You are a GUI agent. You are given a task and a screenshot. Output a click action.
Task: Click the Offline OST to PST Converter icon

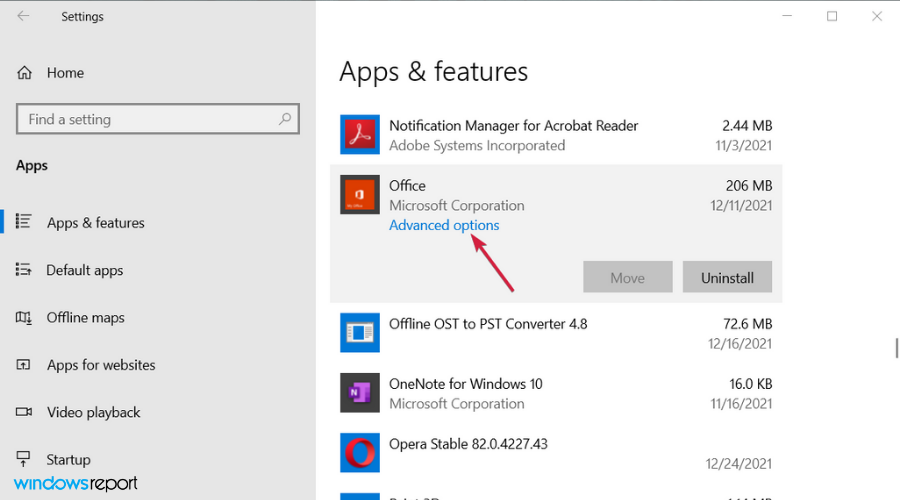[359, 332]
